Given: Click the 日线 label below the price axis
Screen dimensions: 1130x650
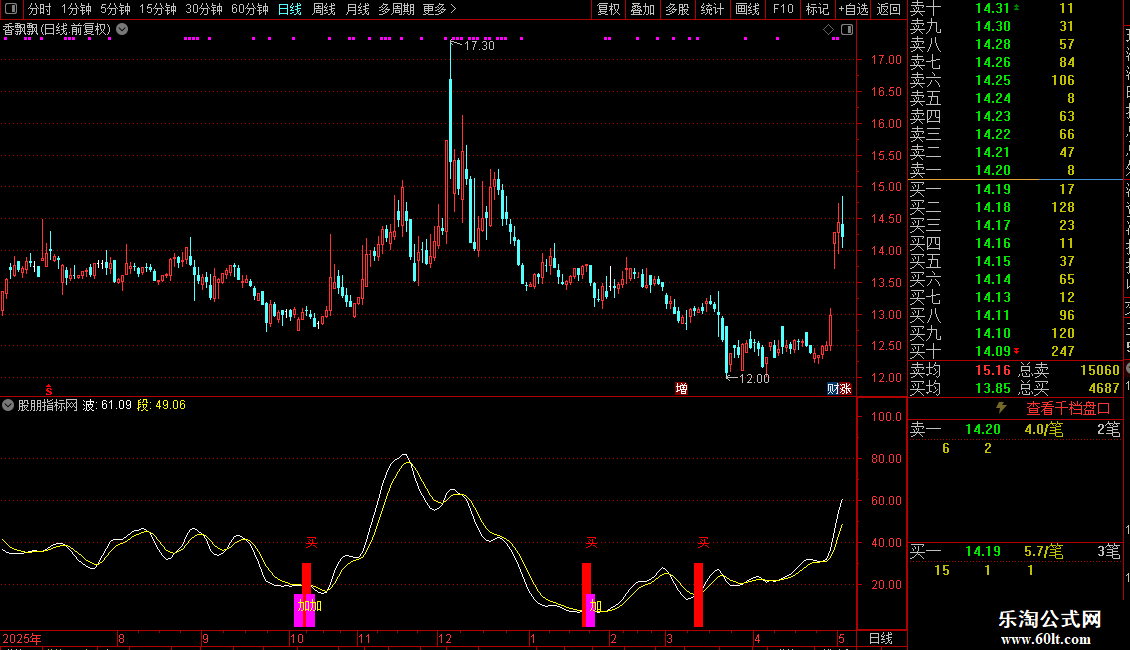Looking at the screenshot, I should tap(881, 638).
